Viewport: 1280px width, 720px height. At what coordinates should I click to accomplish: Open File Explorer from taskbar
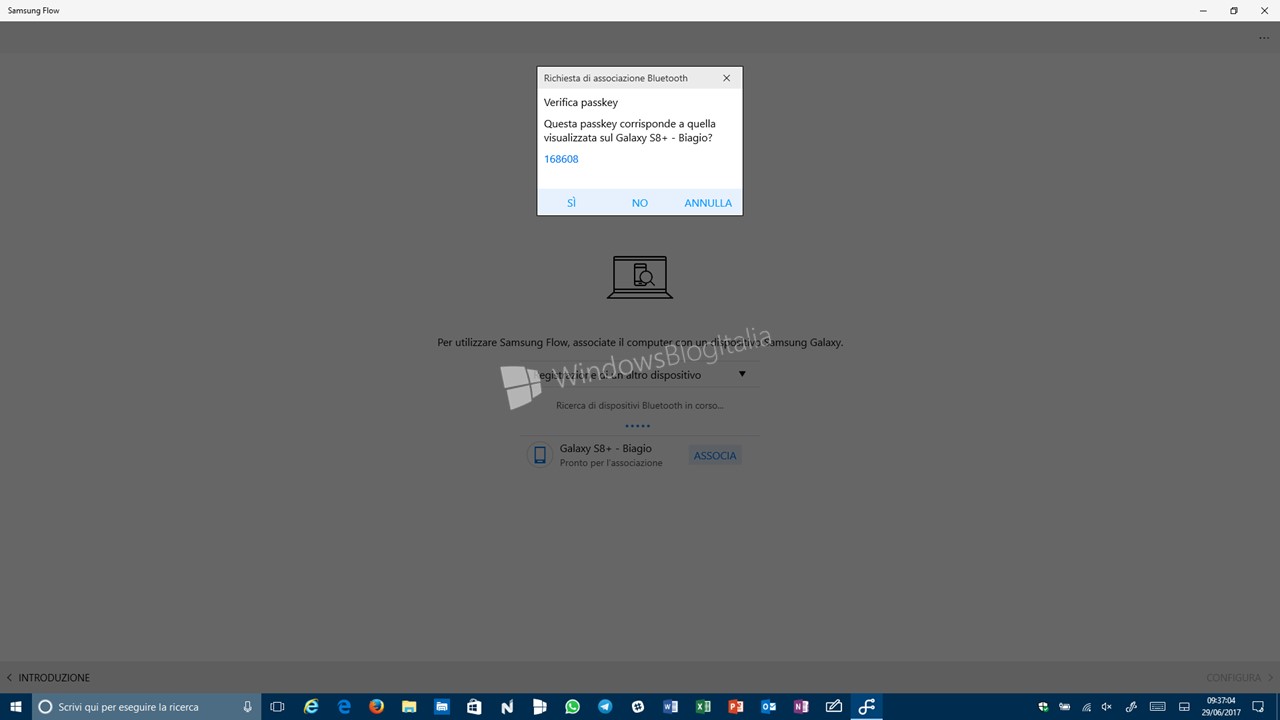409,707
